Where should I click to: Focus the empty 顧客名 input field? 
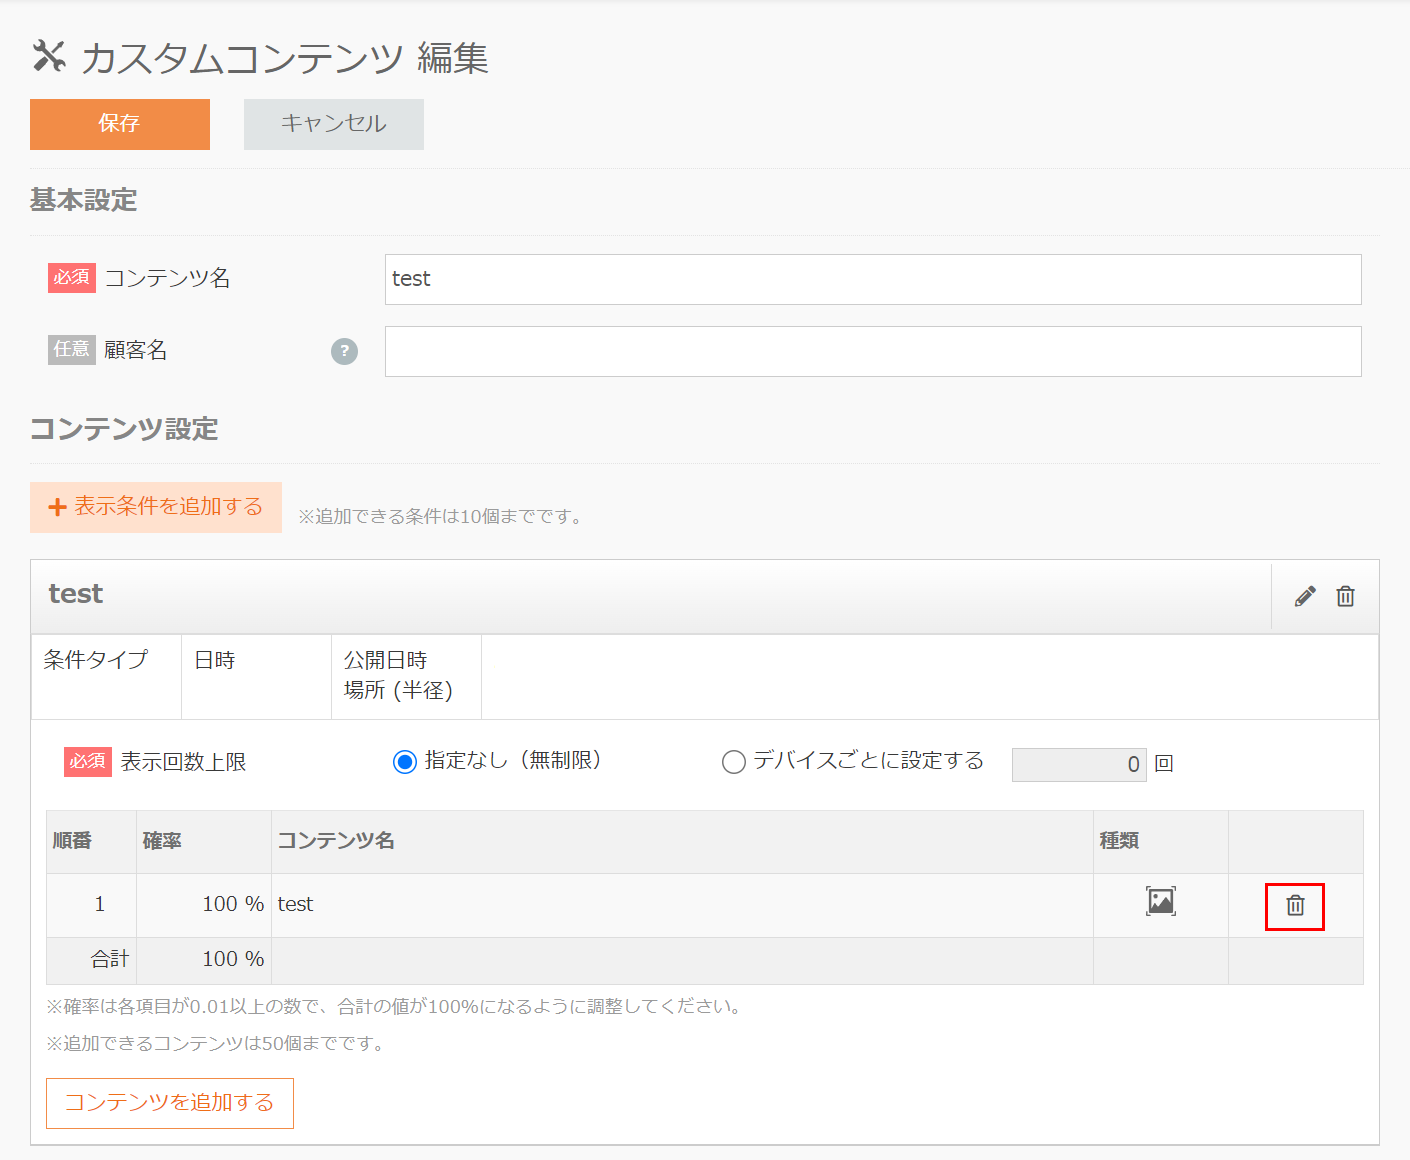click(x=873, y=351)
